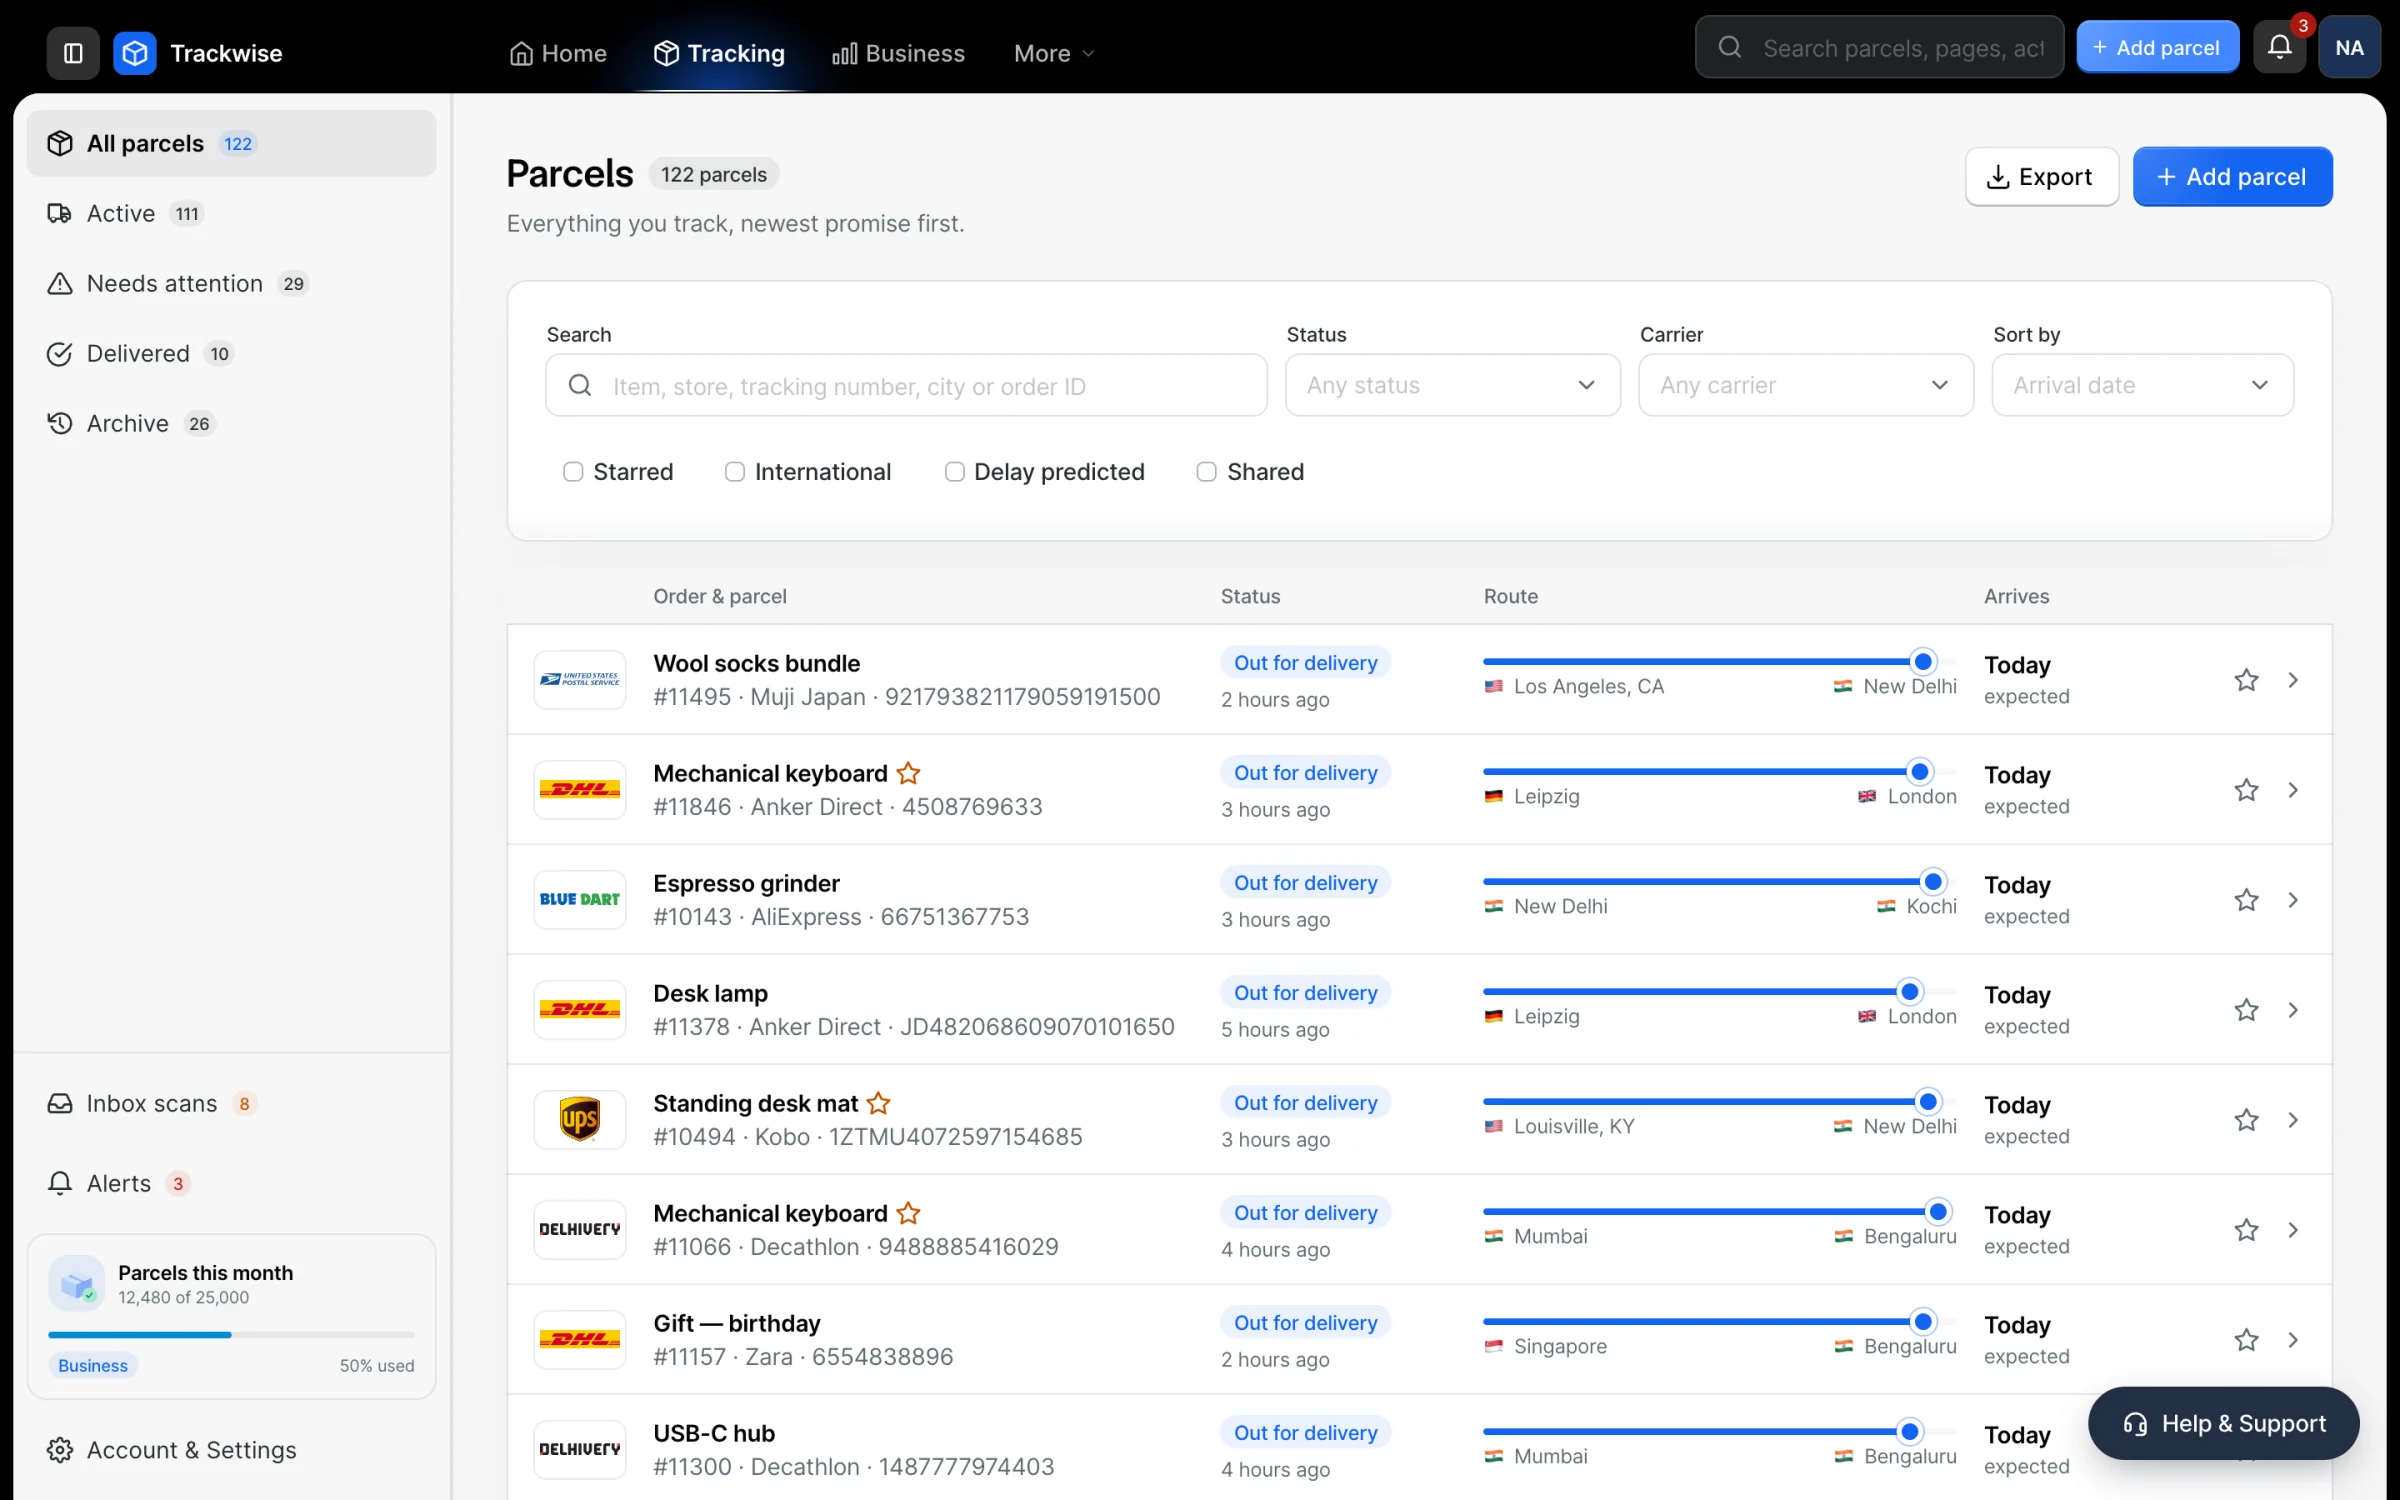The height and width of the screenshot is (1500, 2400).
Task: Click the Trackwise cube logo
Action: point(135,53)
